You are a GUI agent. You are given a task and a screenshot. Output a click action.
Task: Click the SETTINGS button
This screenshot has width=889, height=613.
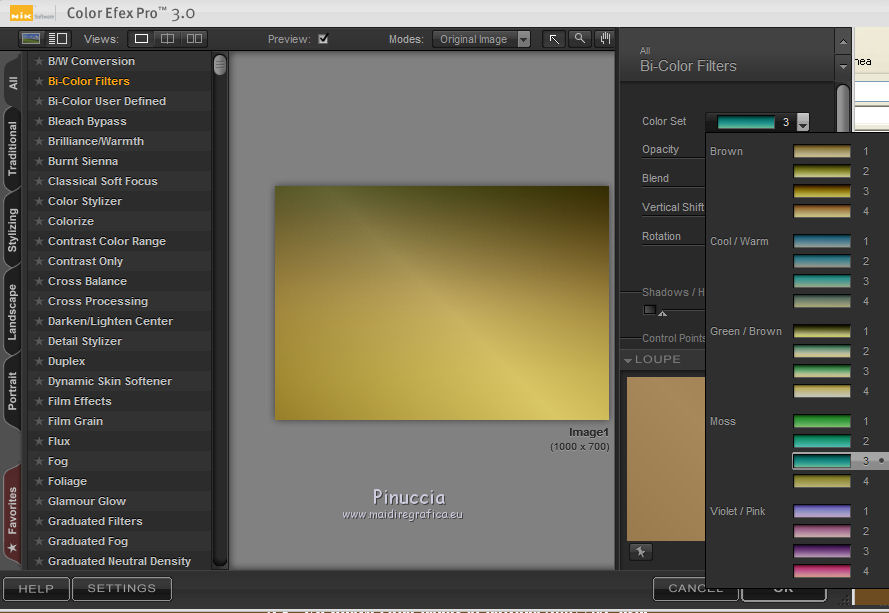[x=121, y=589]
